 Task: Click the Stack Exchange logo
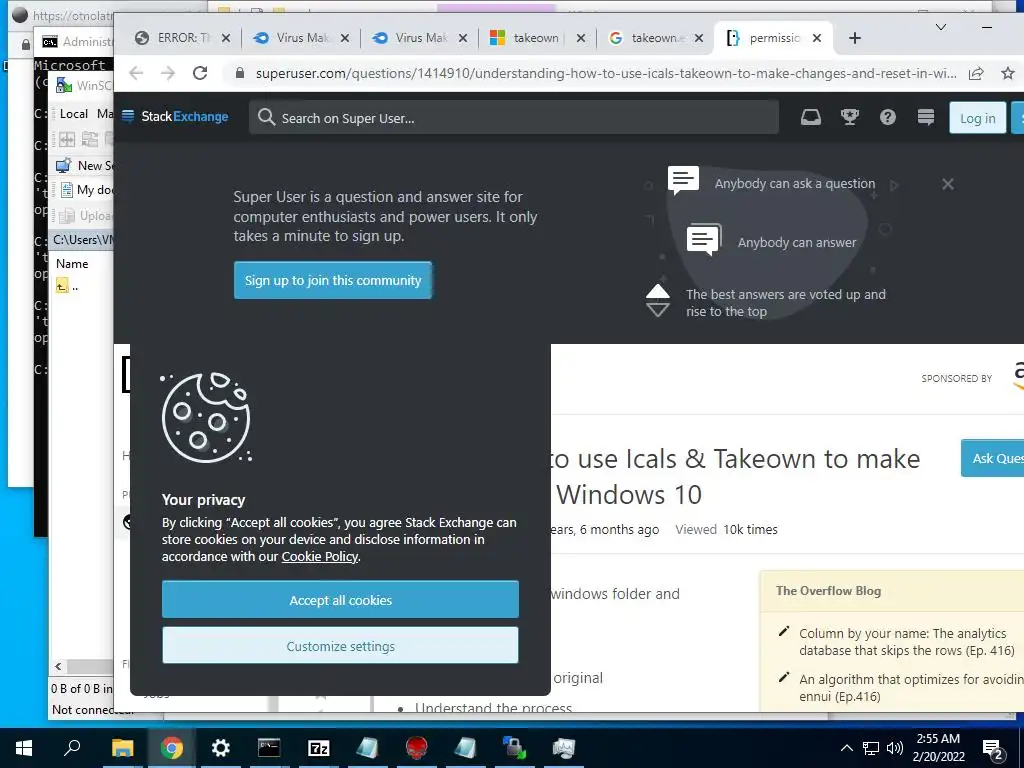(x=175, y=117)
